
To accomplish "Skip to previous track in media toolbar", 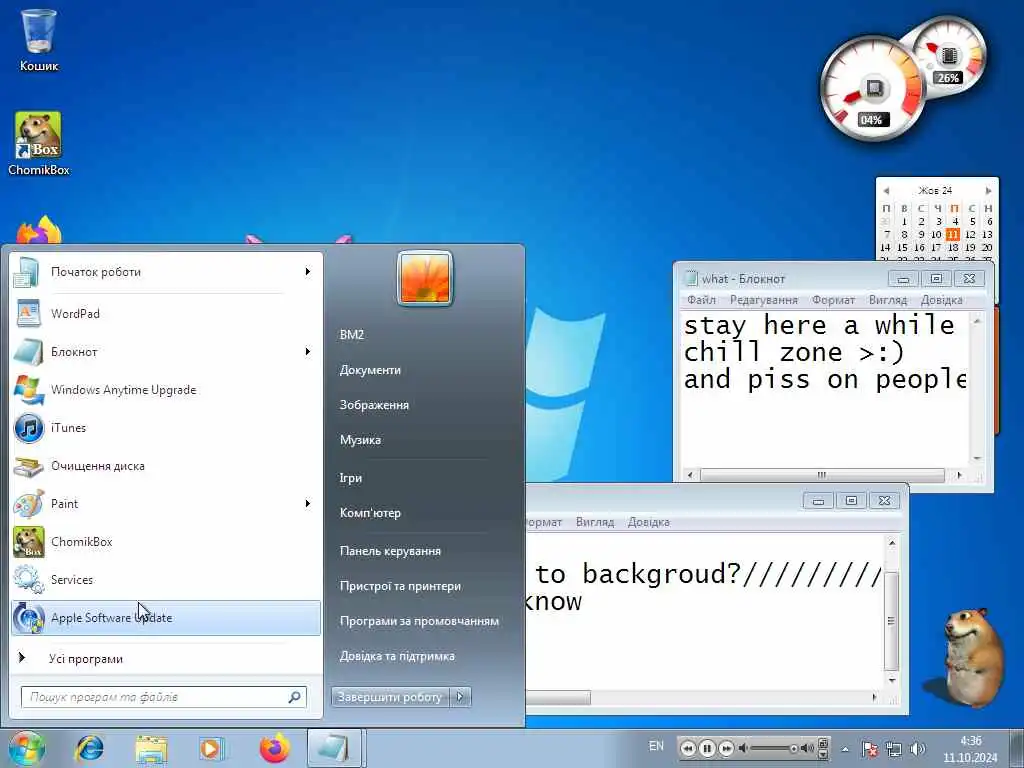I will [688, 748].
